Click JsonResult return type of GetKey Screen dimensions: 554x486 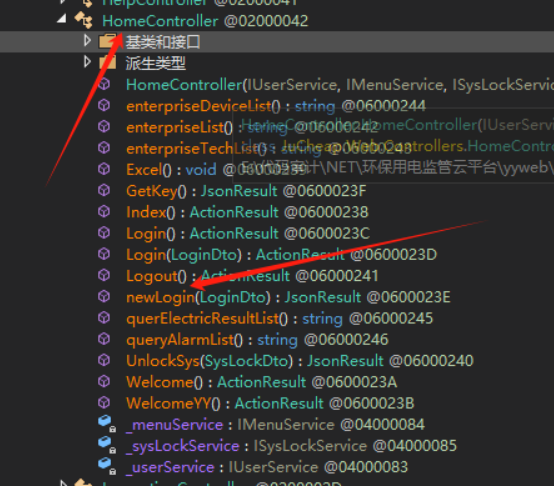coord(239,191)
